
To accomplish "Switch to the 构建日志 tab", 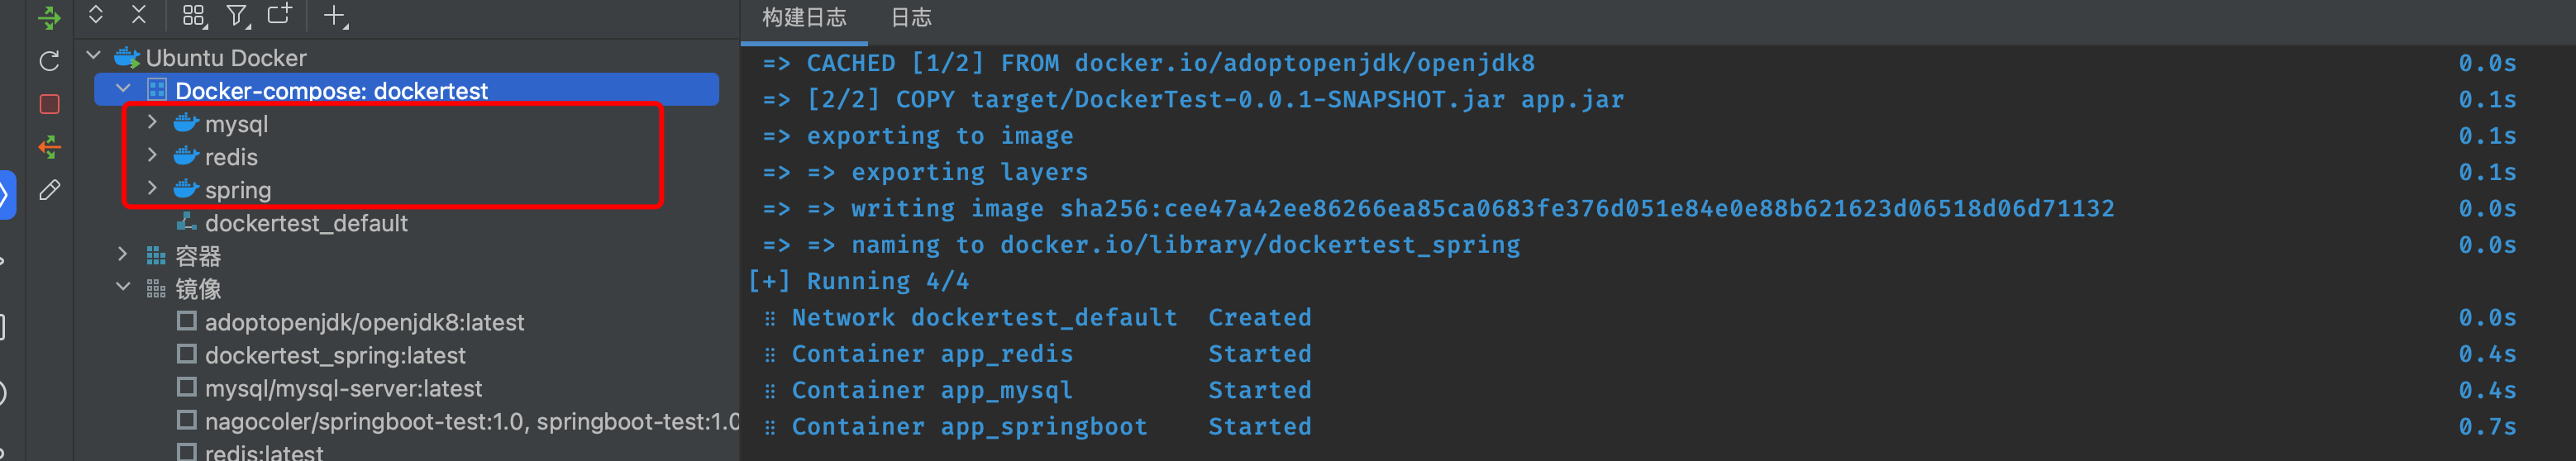I will 803,17.
